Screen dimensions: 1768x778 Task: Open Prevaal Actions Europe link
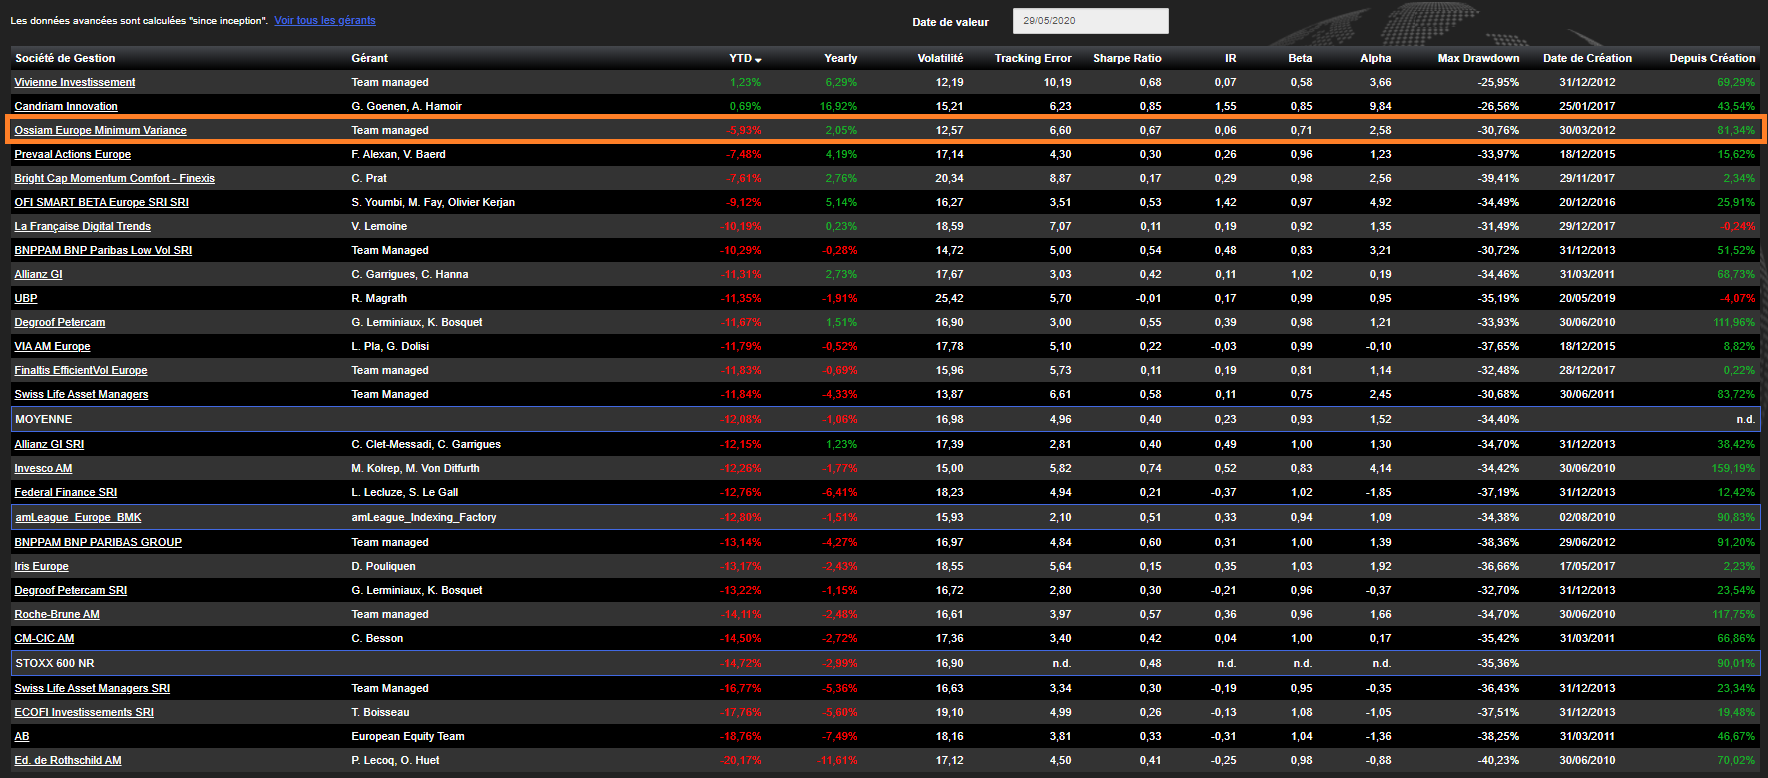[72, 154]
